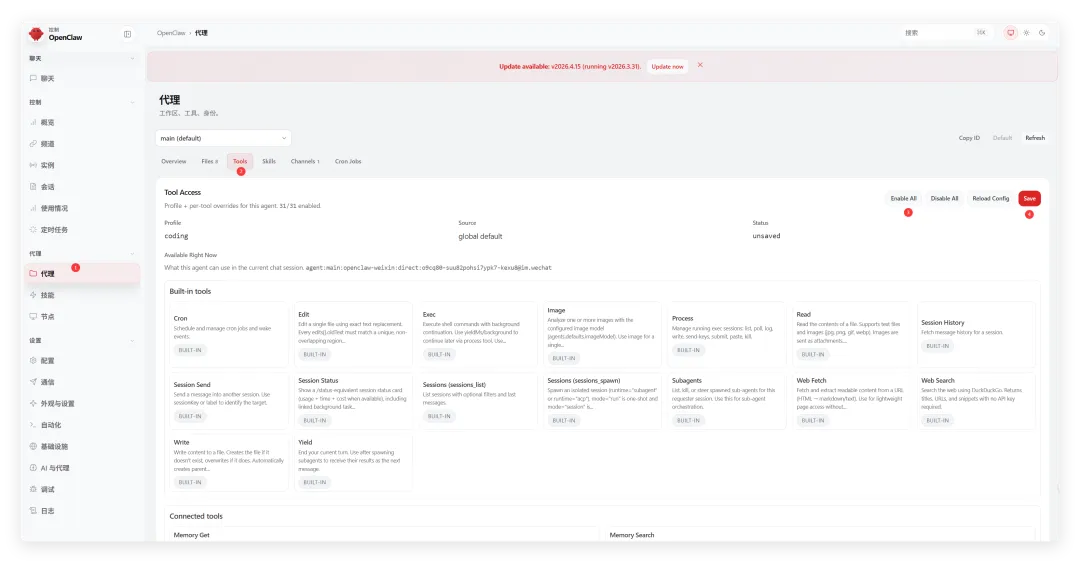Open the 定时任务 scheduled tasks icon
This screenshot has width=1080, height=562.
tap(33, 229)
